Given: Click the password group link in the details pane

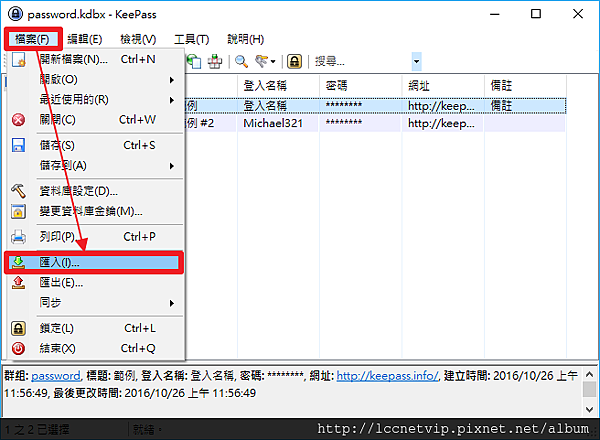Looking at the screenshot, I should (x=57, y=376).
